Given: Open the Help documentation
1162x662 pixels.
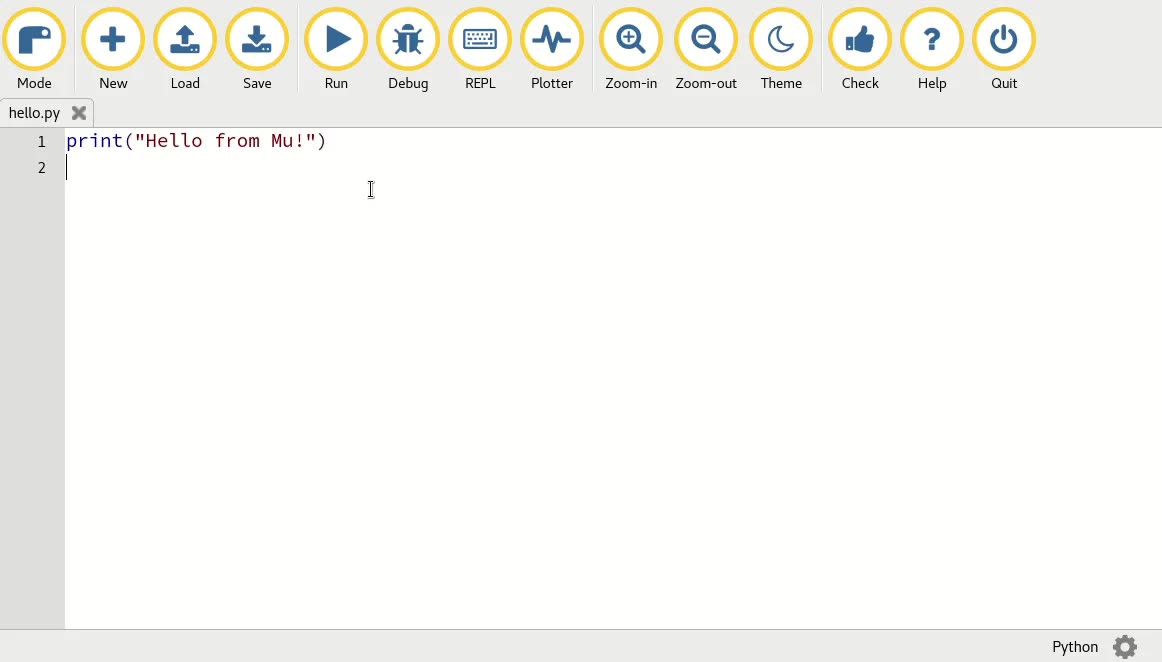Looking at the screenshot, I should 932,50.
